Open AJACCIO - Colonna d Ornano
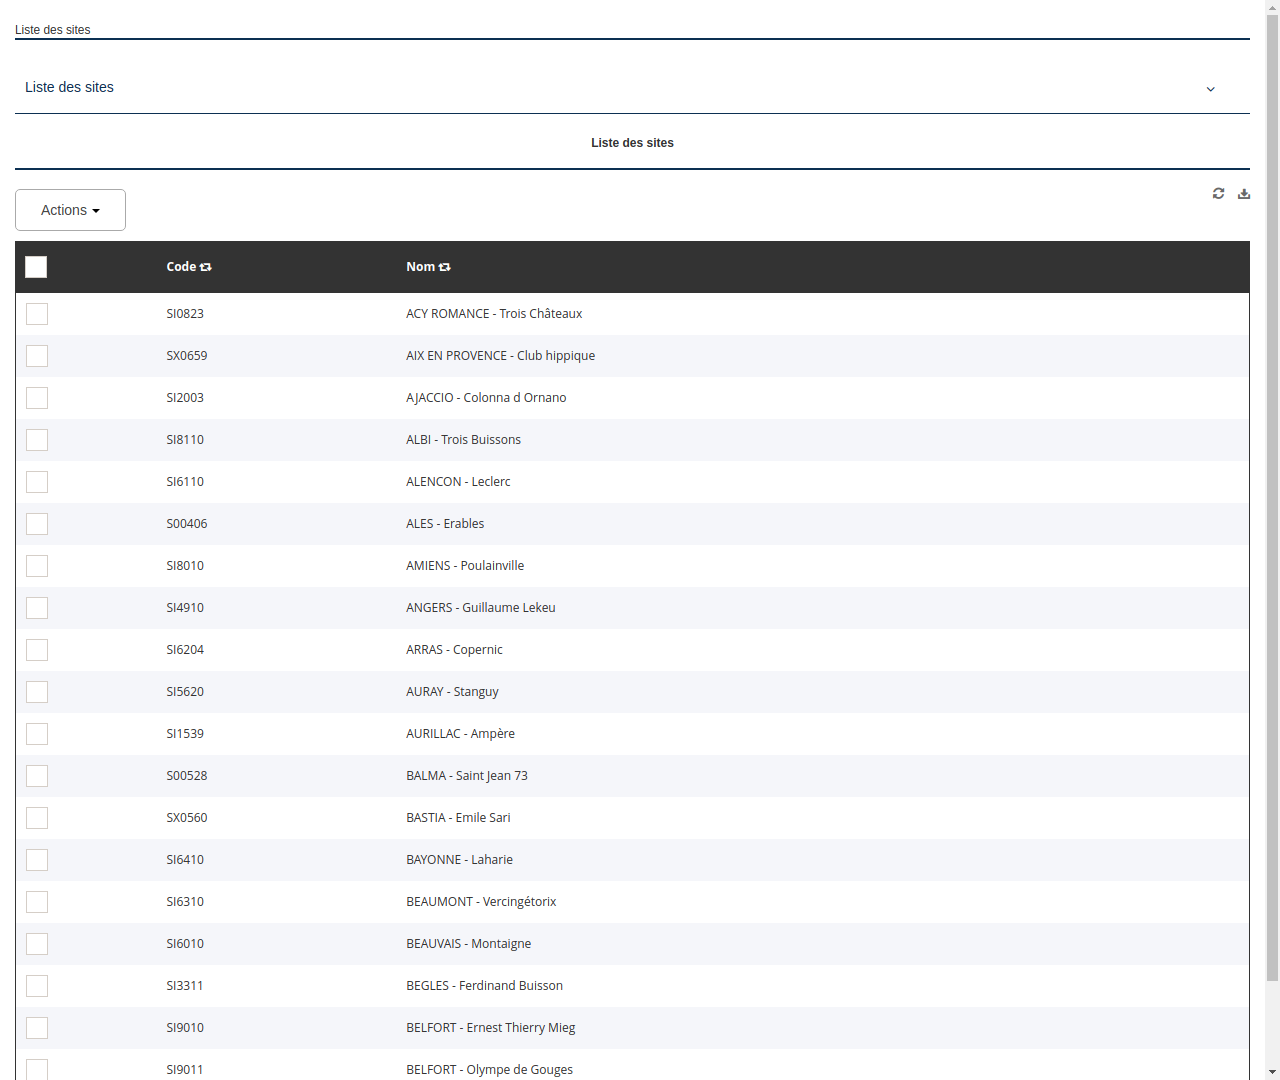Screen dimensions: 1280x1080 (486, 397)
